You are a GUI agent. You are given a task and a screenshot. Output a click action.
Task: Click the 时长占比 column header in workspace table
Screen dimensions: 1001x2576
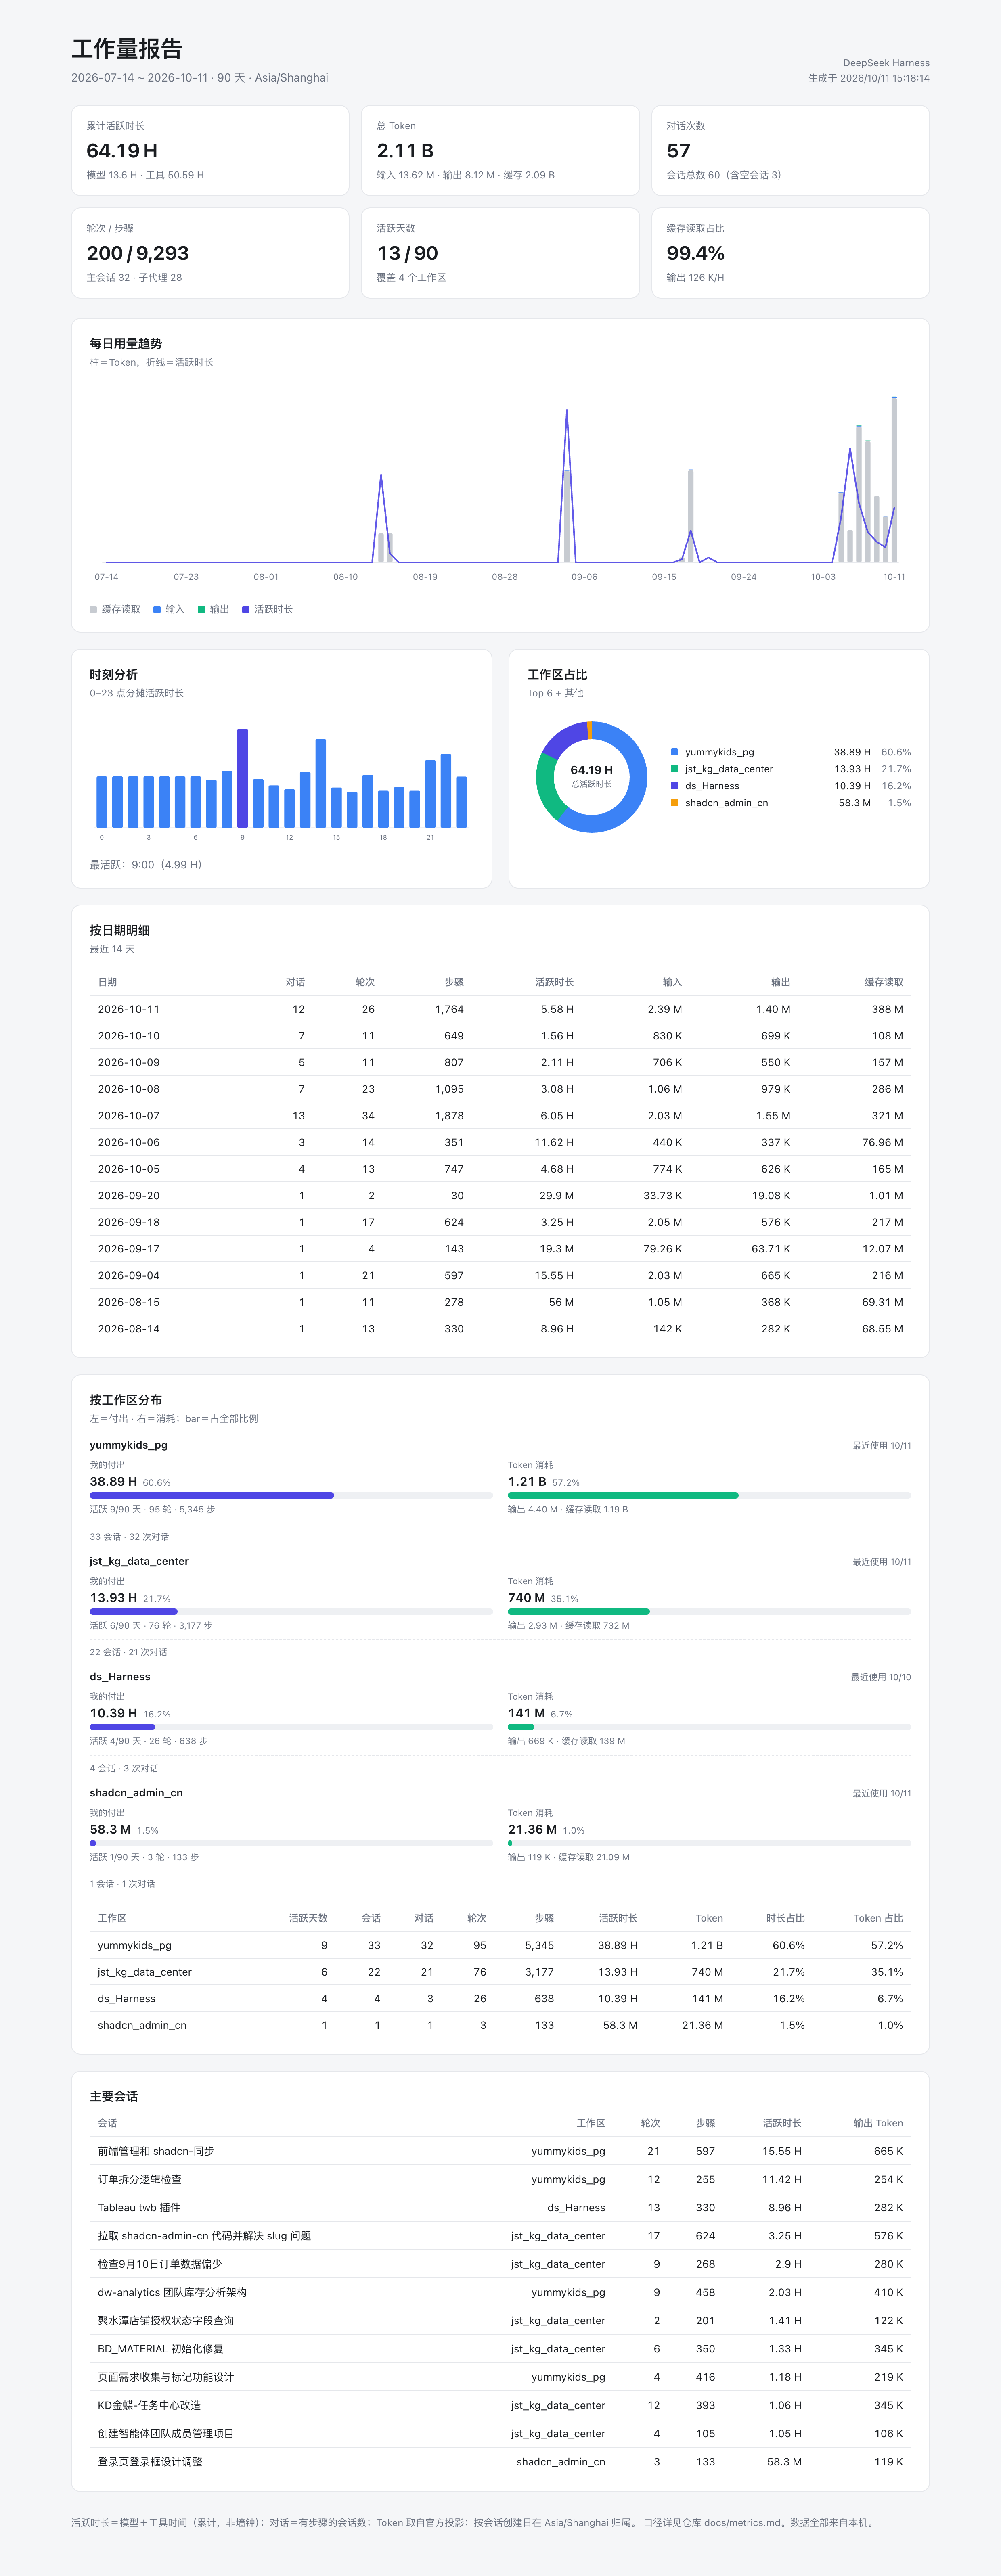tap(785, 1918)
